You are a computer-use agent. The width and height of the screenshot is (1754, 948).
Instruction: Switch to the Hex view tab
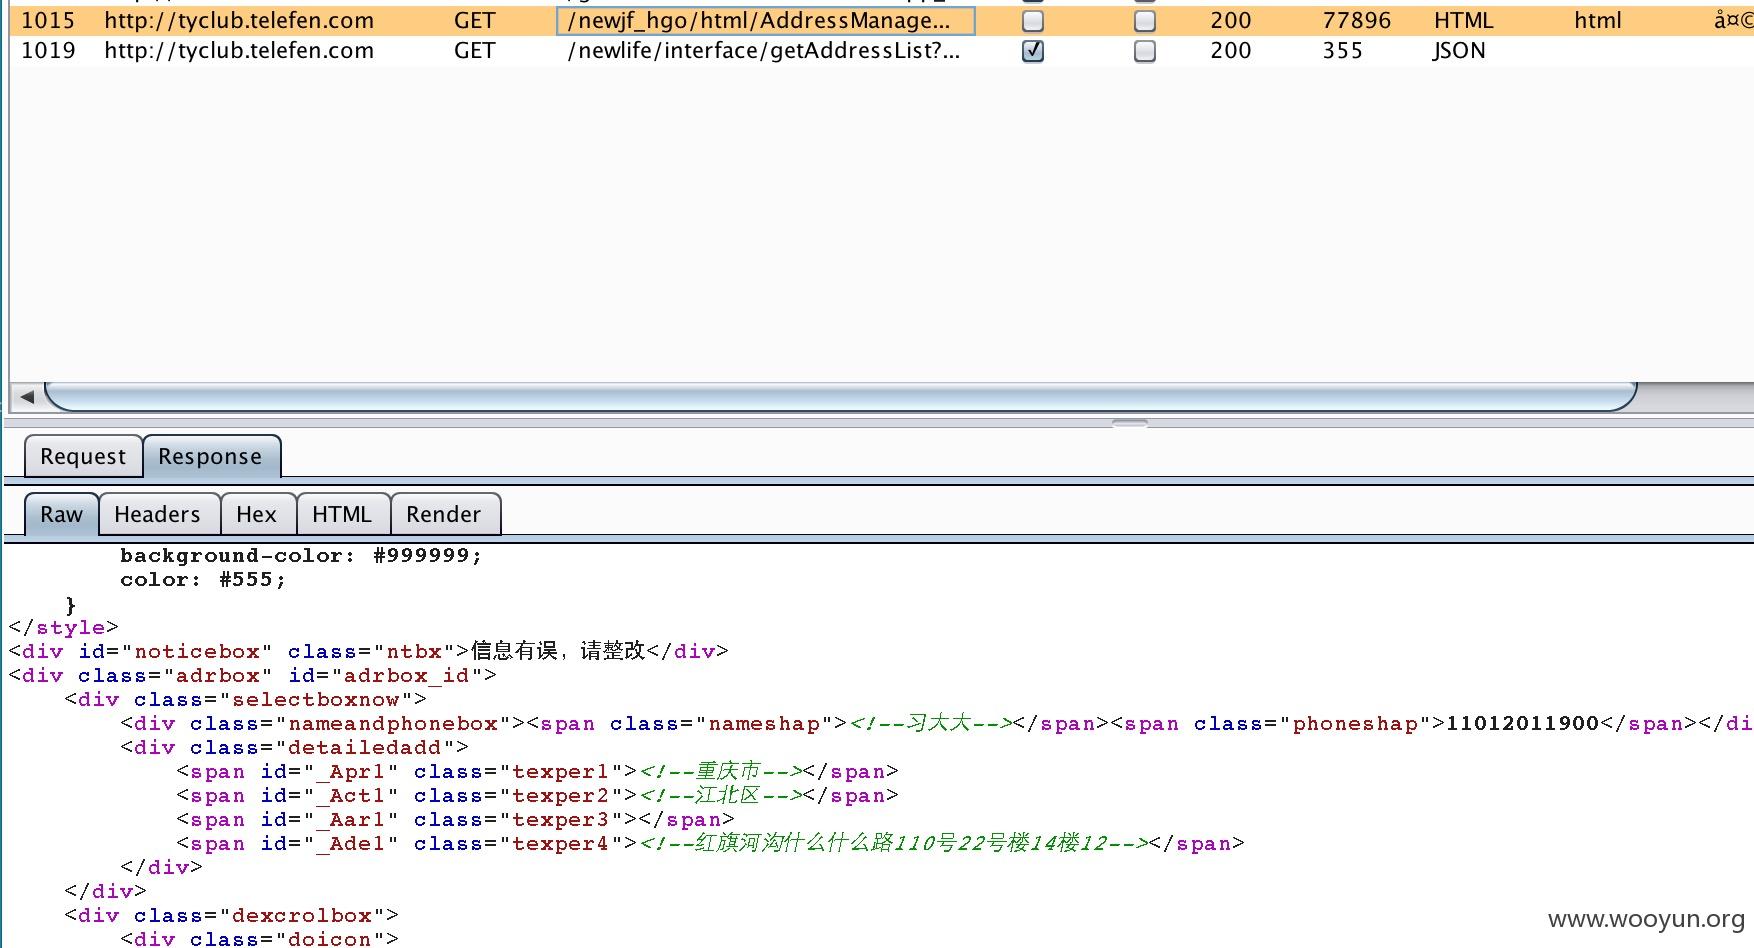(256, 514)
